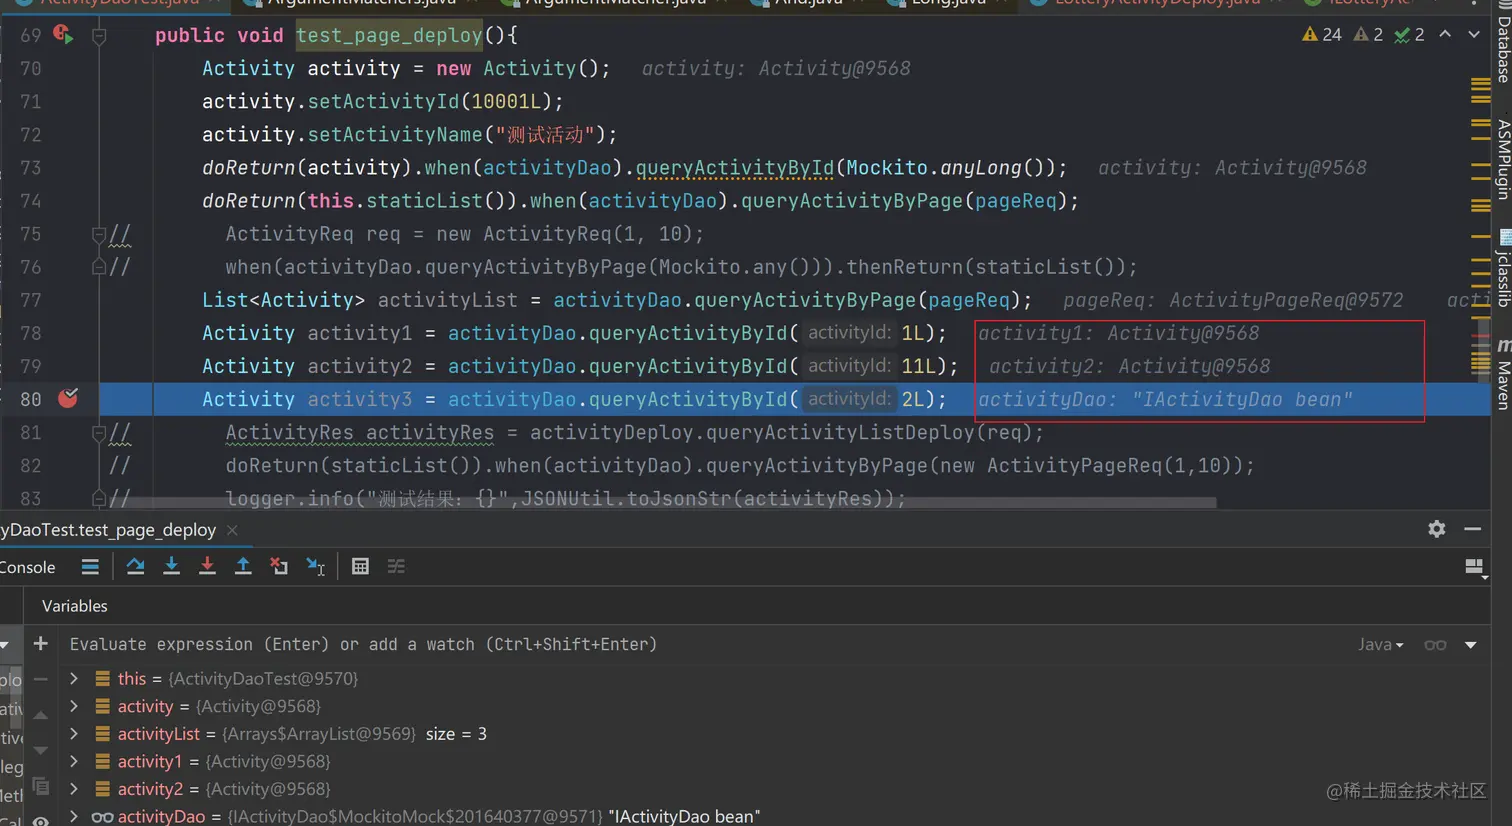Toggle the comment fold marker at line 81
Image resolution: width=1512 pixels, height=826 pixels.
(x=99, y=432)
